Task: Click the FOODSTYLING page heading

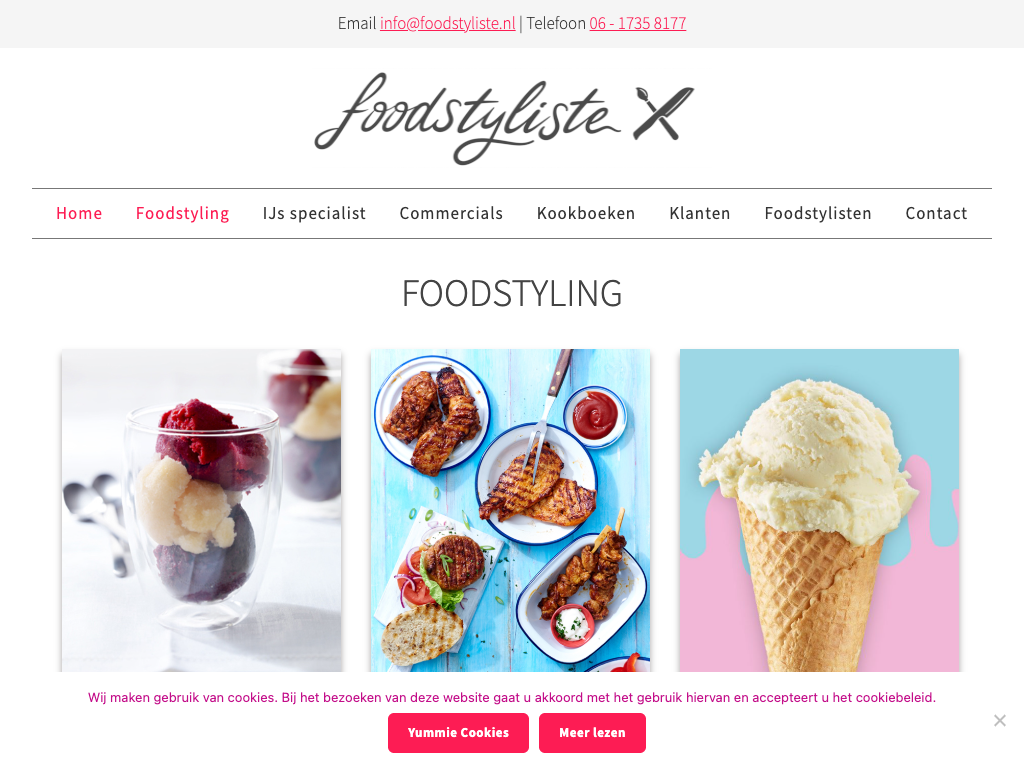Action: pos(512,293)
